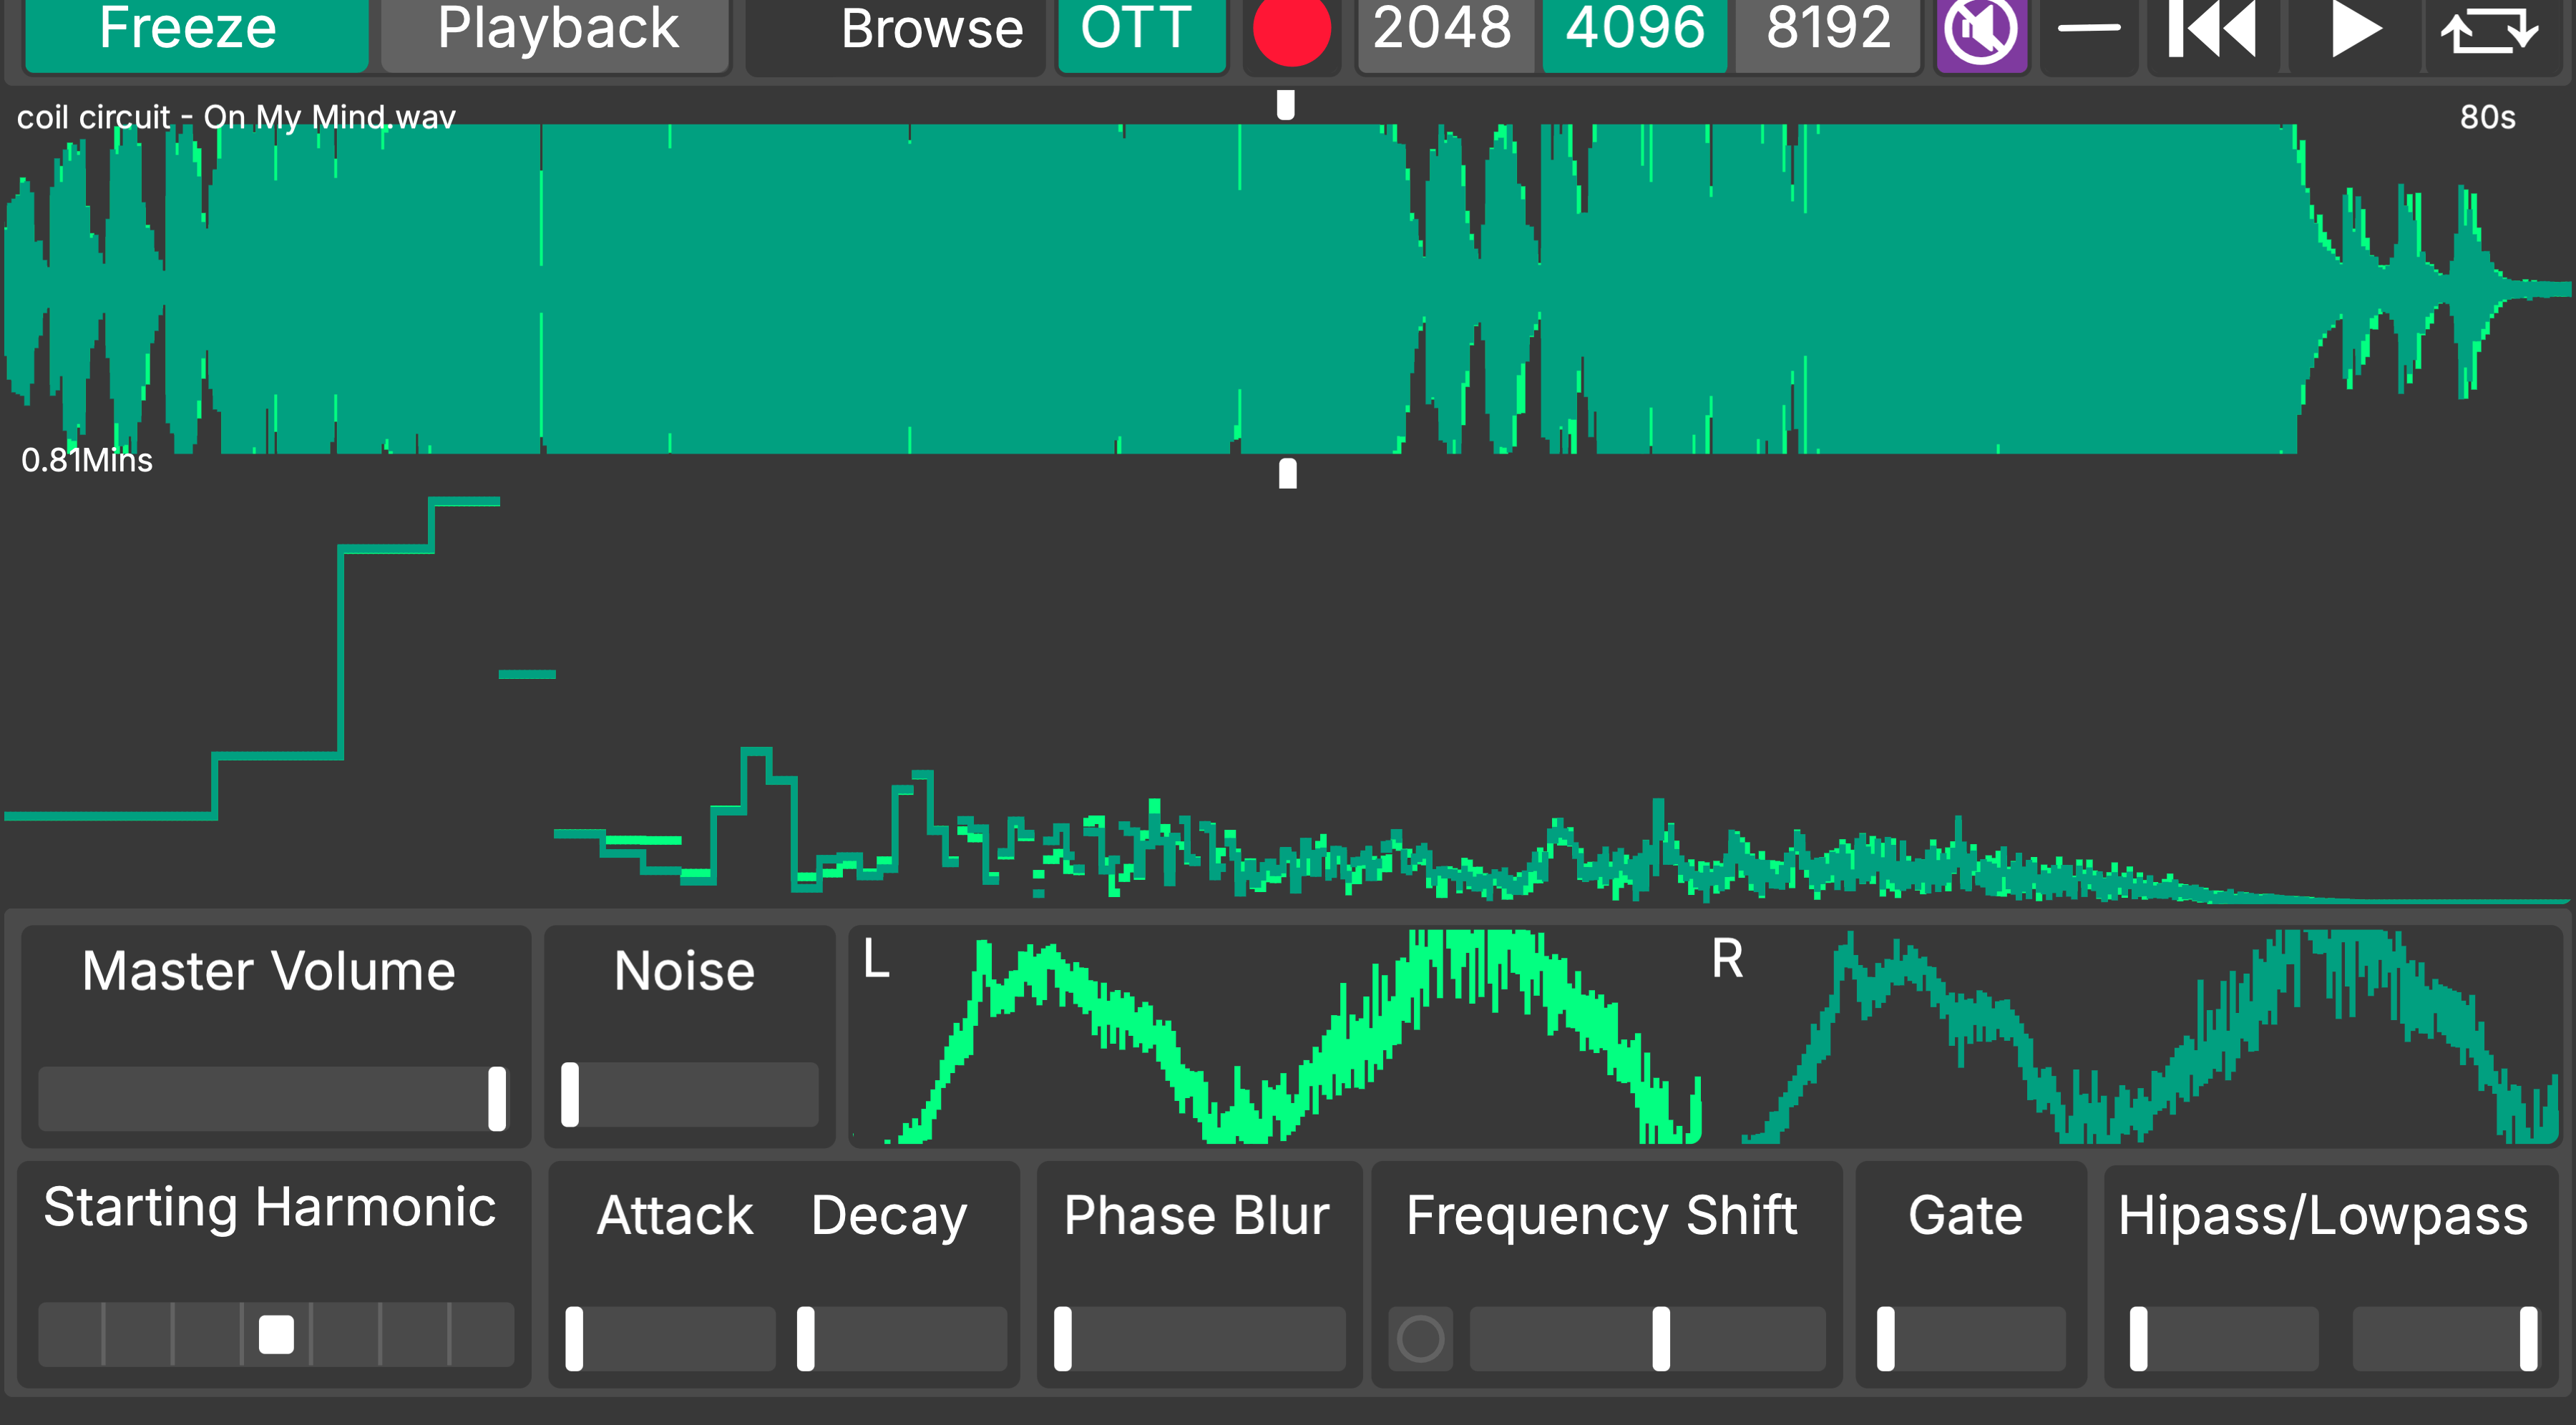Select the 4096 FFT size

(x=1634, y=30)
